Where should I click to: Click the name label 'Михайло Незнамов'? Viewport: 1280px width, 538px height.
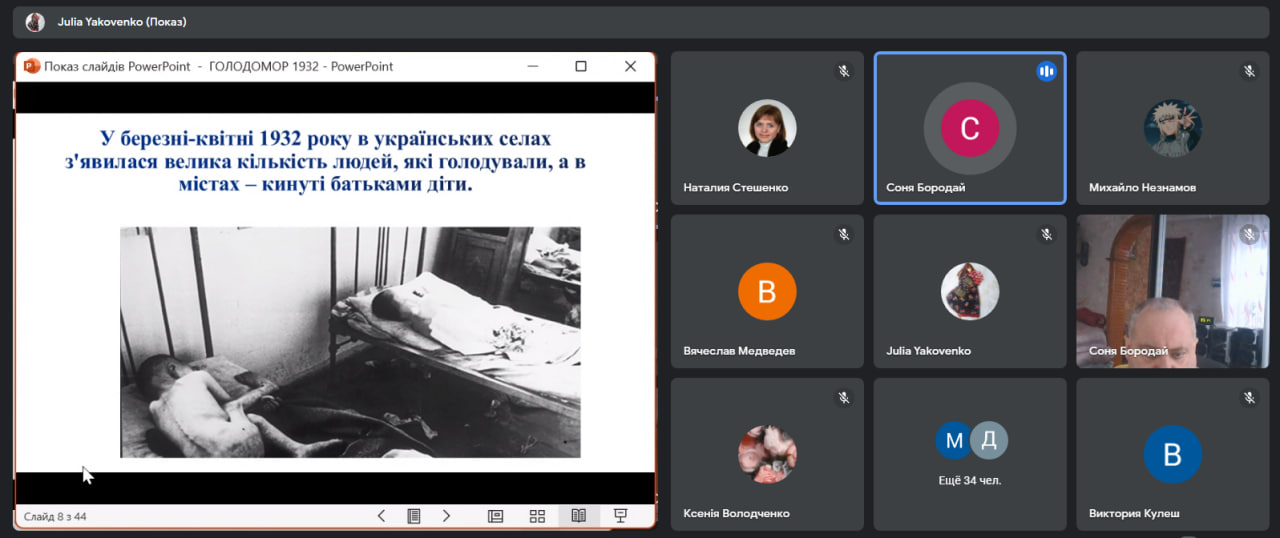pyautogui.click(x=1142, y=187)
